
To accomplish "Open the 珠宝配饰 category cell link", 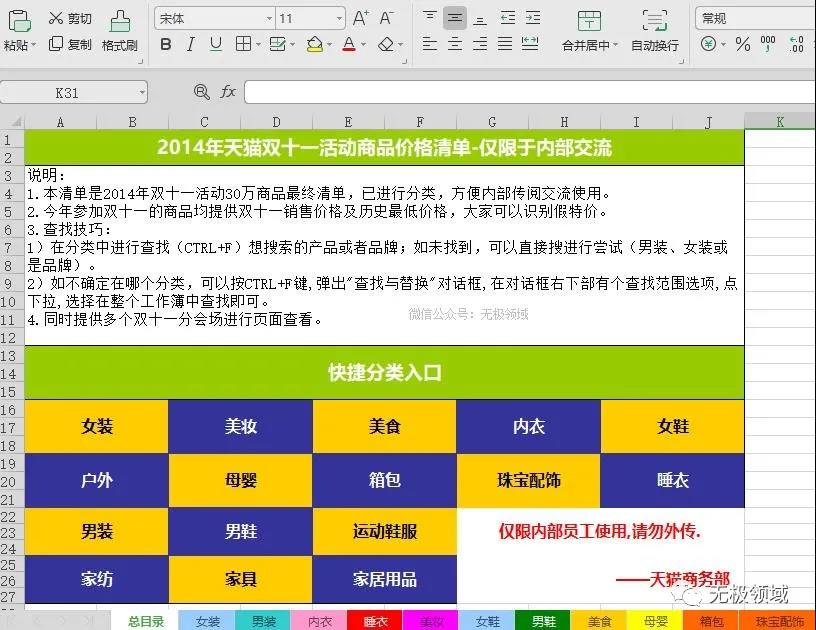I will coord(529,480).
